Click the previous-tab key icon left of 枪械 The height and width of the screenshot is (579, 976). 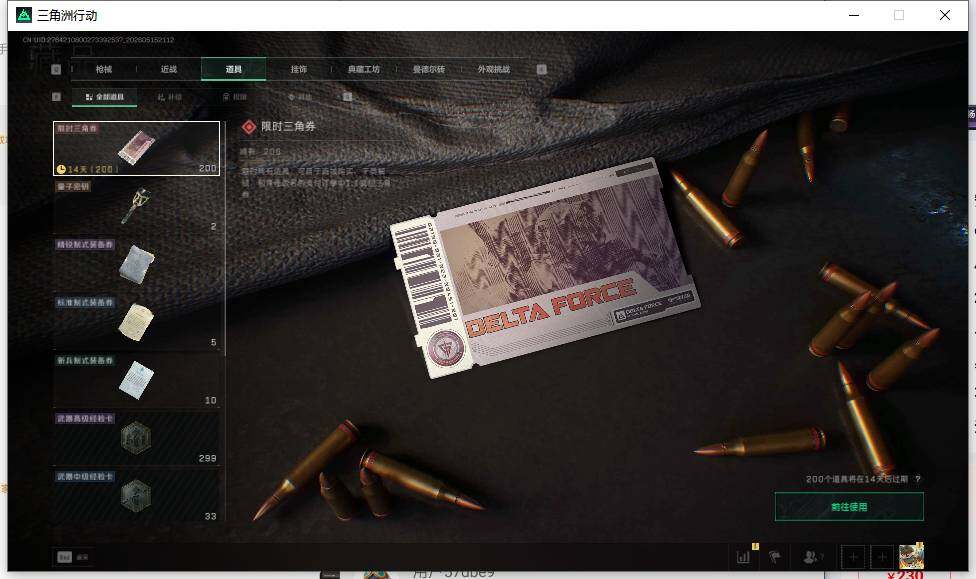pos(56,69)
